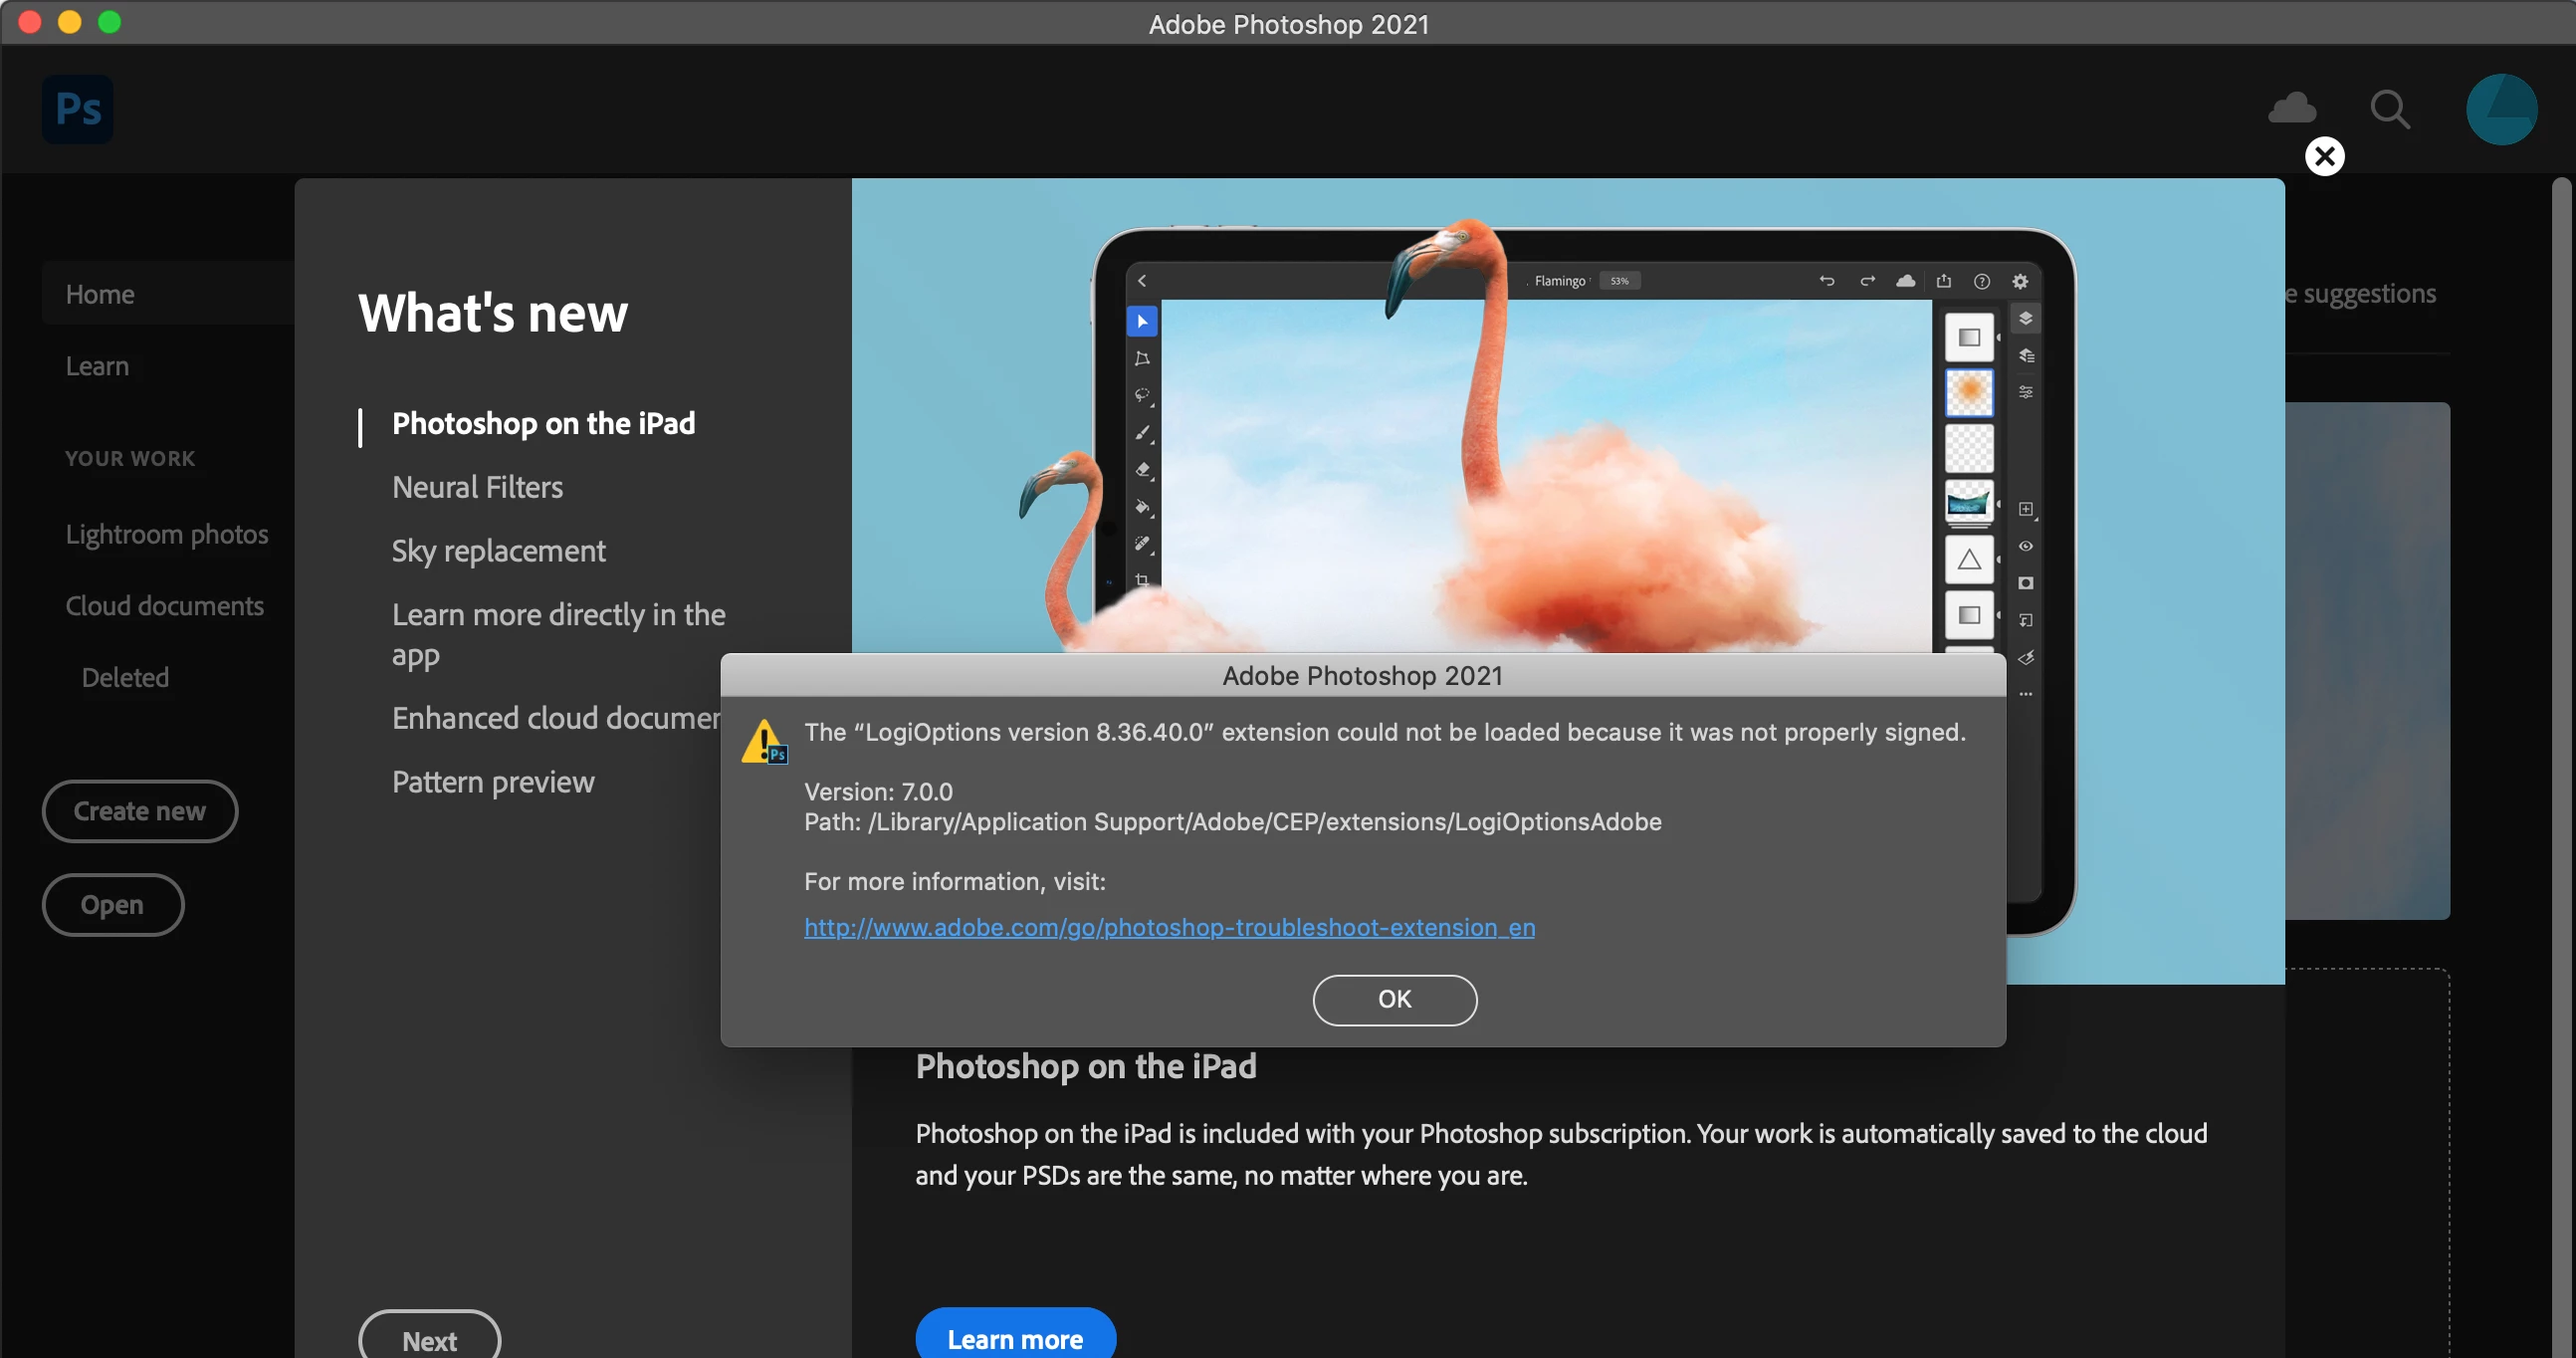Click the Open button in the sidebar

coord(112,905)
